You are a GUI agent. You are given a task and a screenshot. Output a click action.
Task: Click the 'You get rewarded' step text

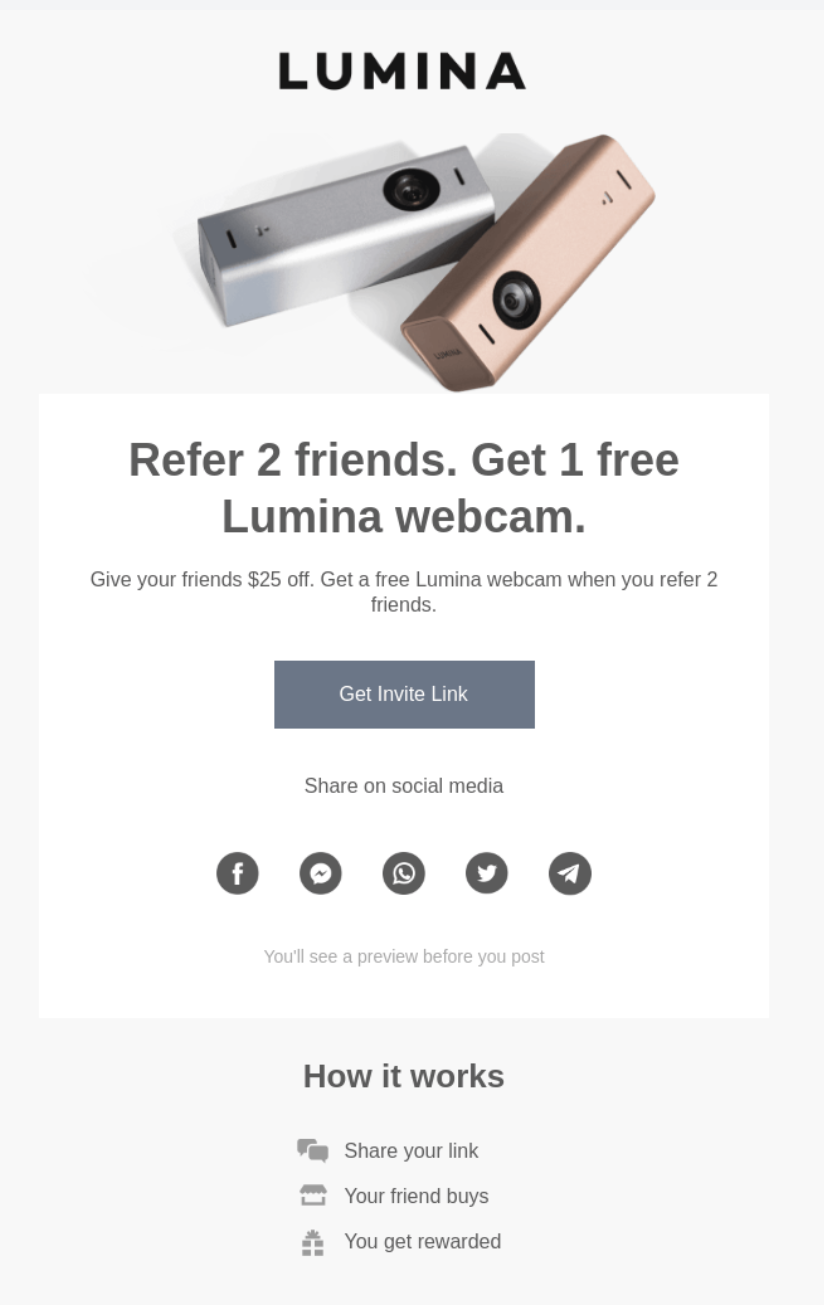[422, 1242]
